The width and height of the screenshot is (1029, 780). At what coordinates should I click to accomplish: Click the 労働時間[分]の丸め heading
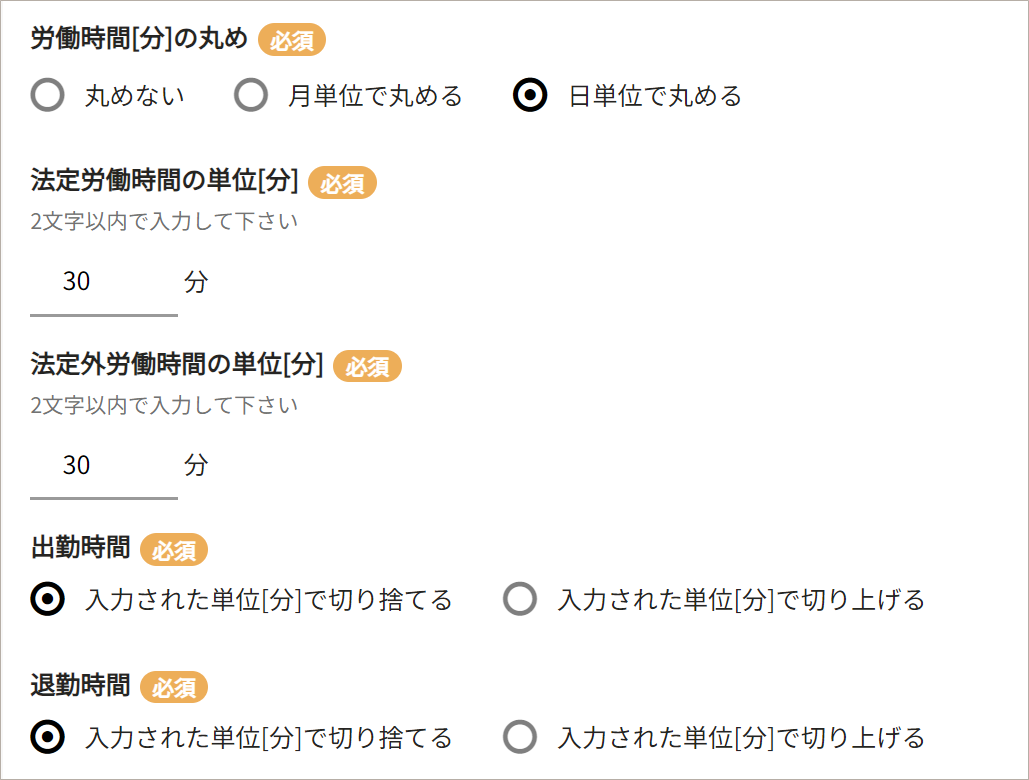coord(138,40)
